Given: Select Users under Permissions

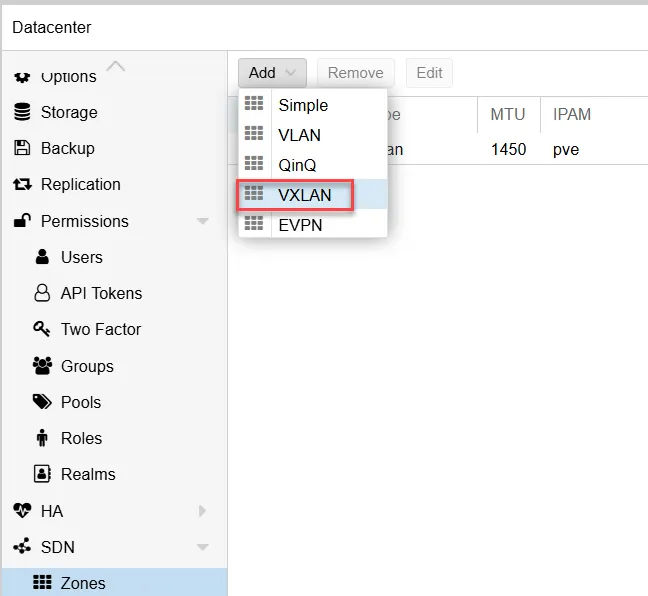Looking at the screenshot, I should [114, 257].
